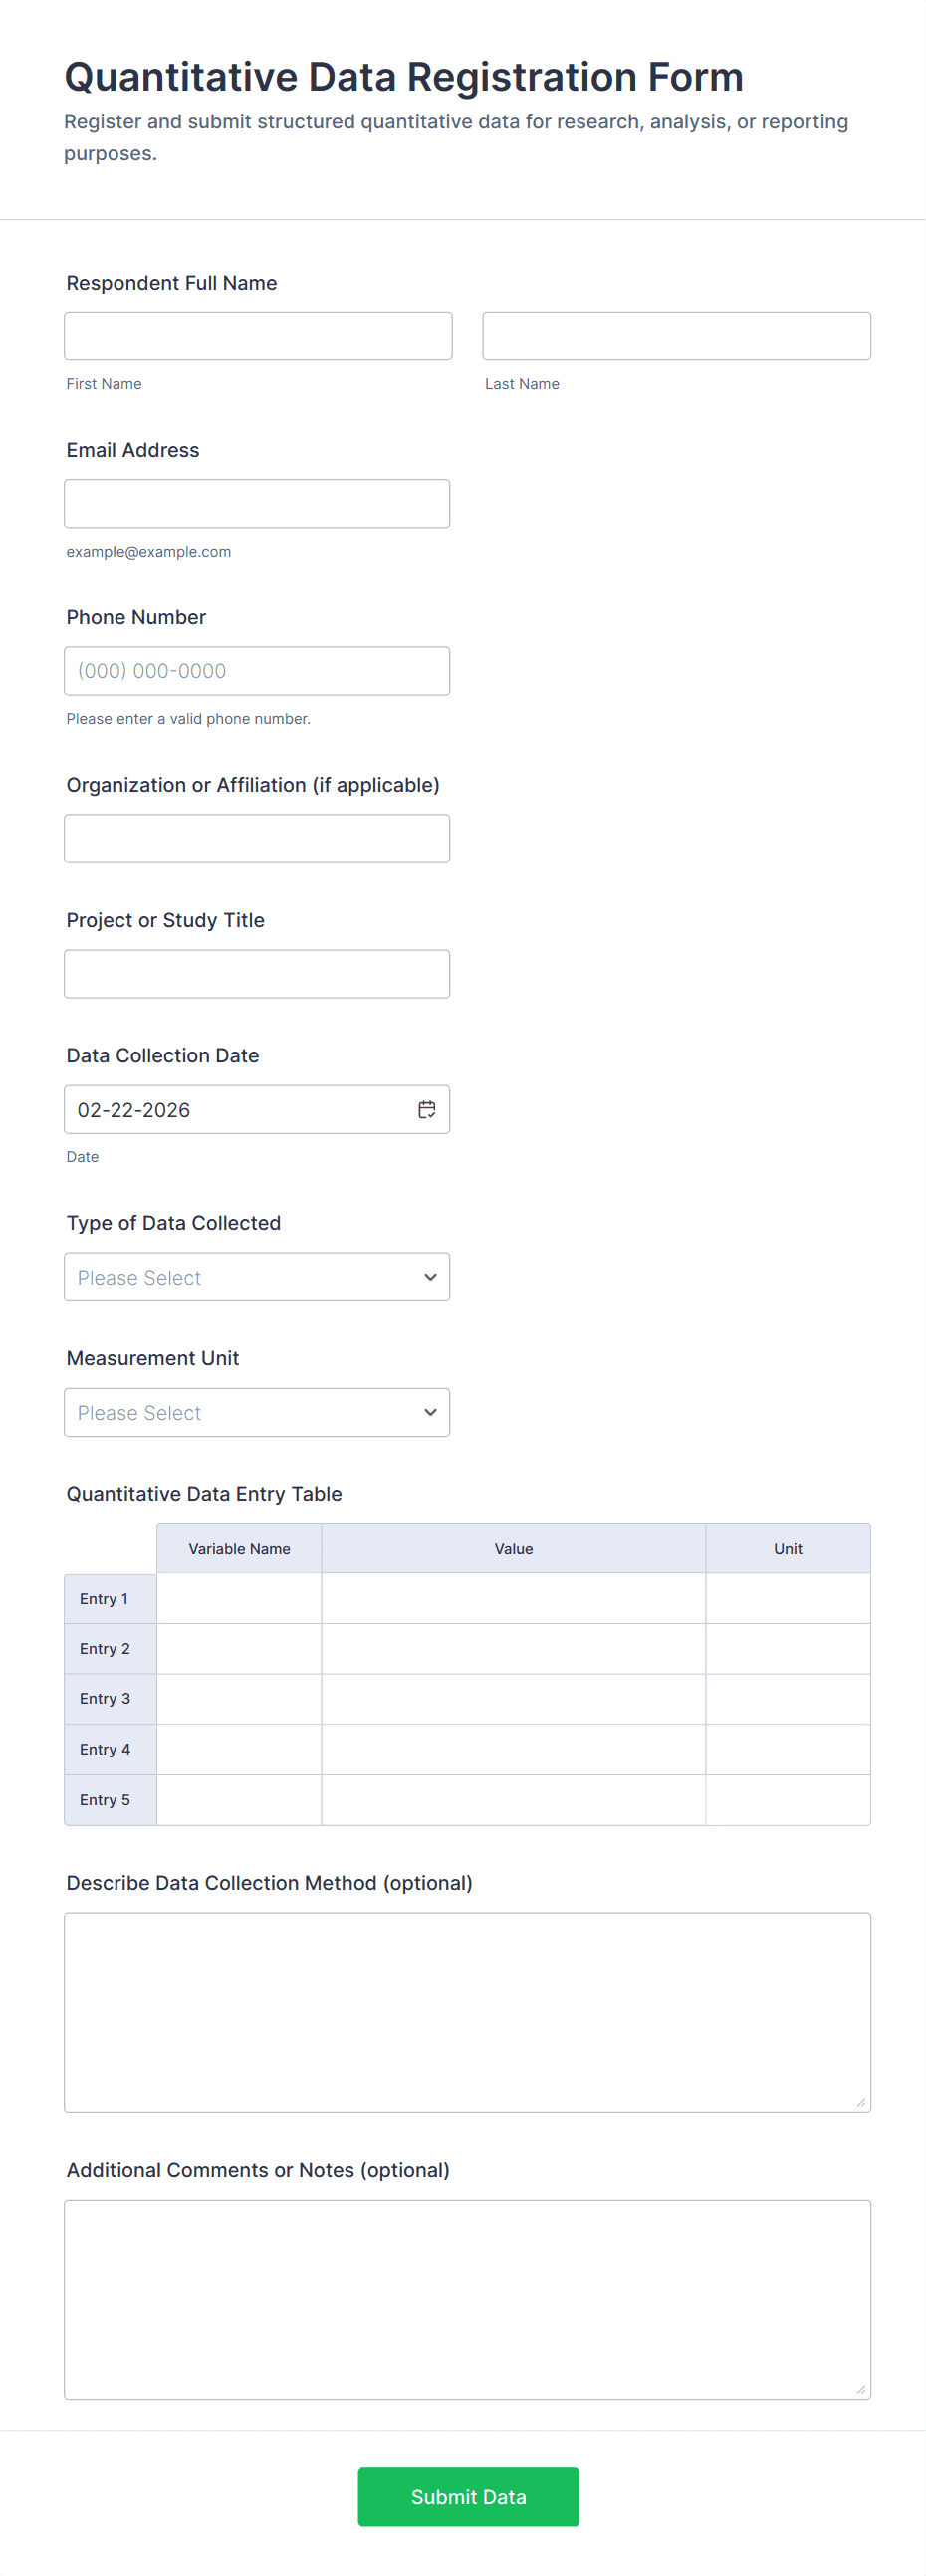Click into the Last Name field
926x2576 pixels.
click(676, 336)
